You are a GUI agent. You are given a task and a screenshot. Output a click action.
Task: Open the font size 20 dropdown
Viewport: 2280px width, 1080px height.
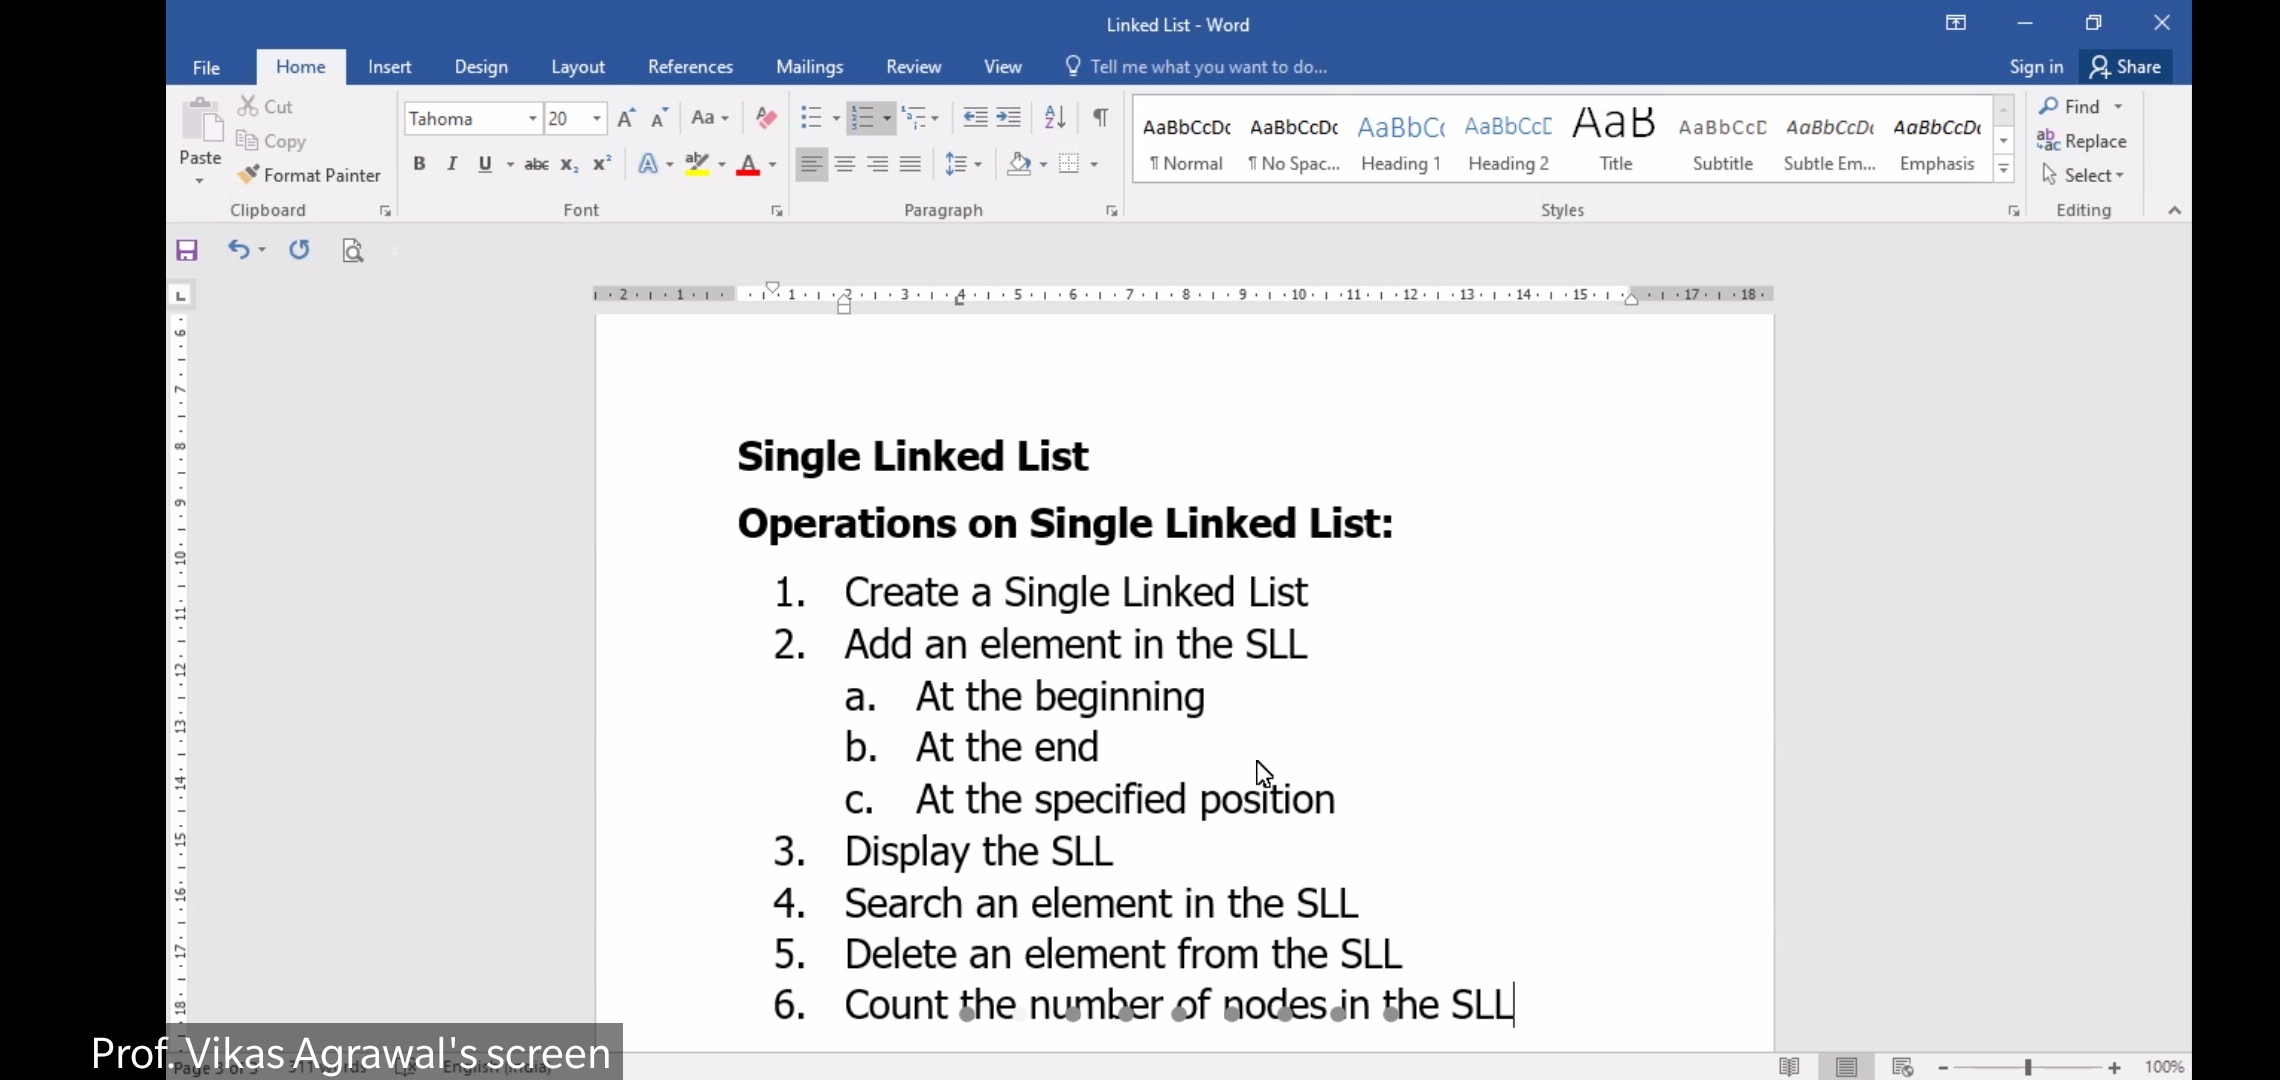click(597, 119)
